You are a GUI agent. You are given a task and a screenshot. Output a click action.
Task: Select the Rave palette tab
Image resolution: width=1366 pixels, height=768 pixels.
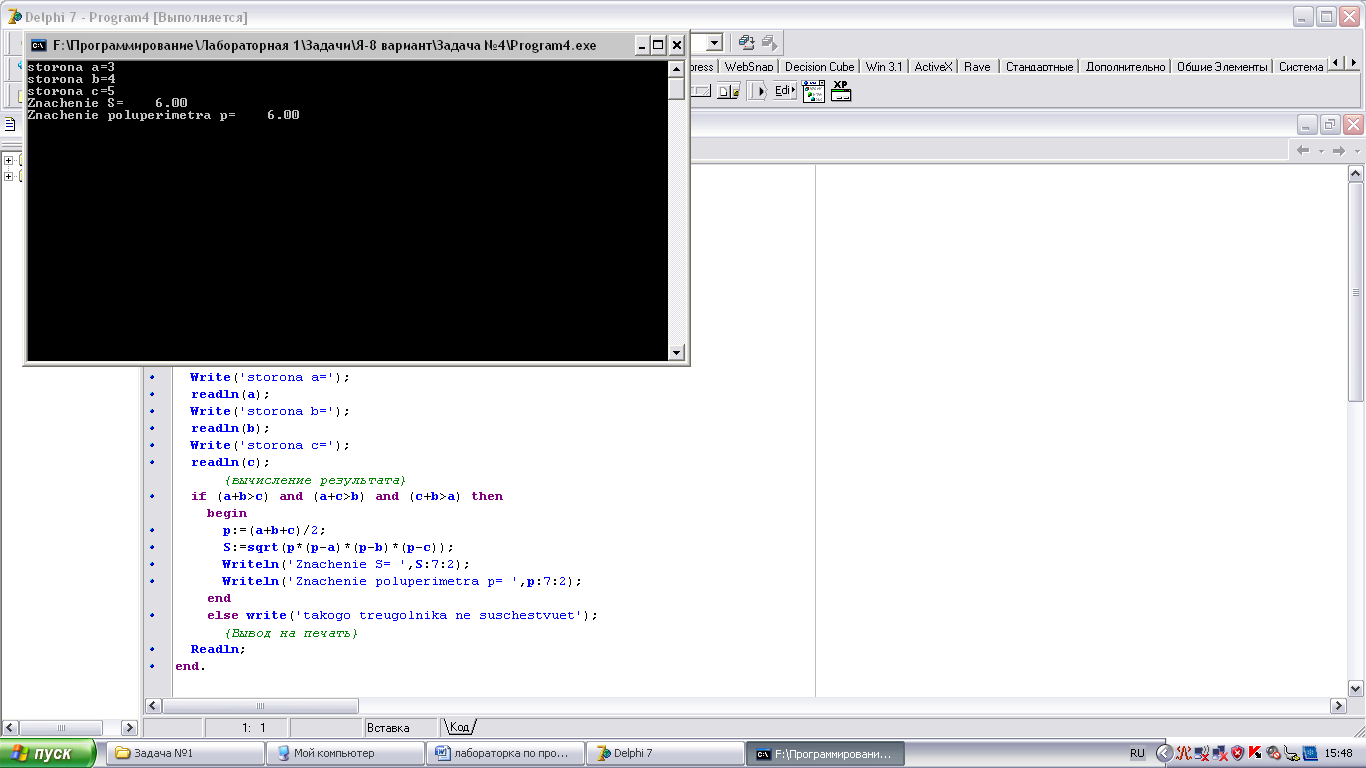[x=977, y=66]
